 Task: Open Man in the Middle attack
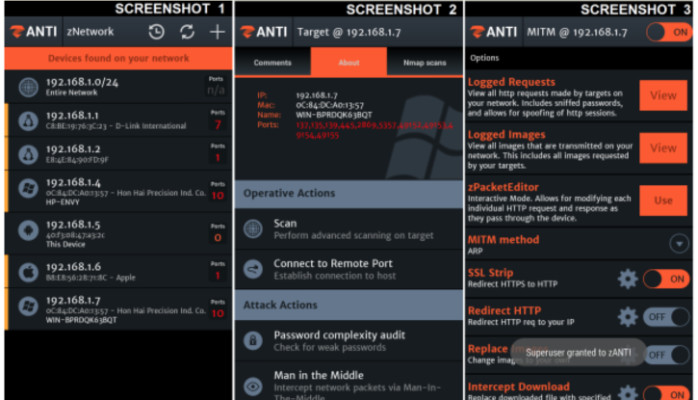click(x=349, y=381)
